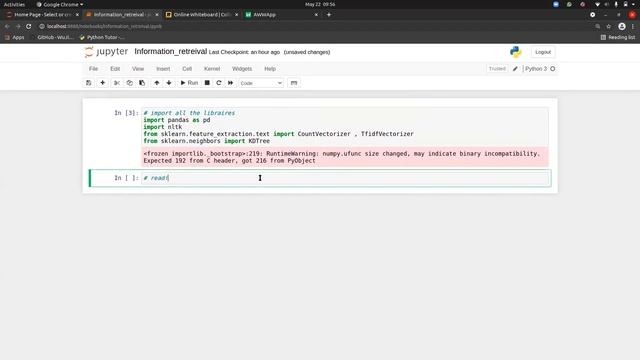This screenshot has width=640, height=360.
Task: Paste cells below icon
Action: tap(142, 83)
